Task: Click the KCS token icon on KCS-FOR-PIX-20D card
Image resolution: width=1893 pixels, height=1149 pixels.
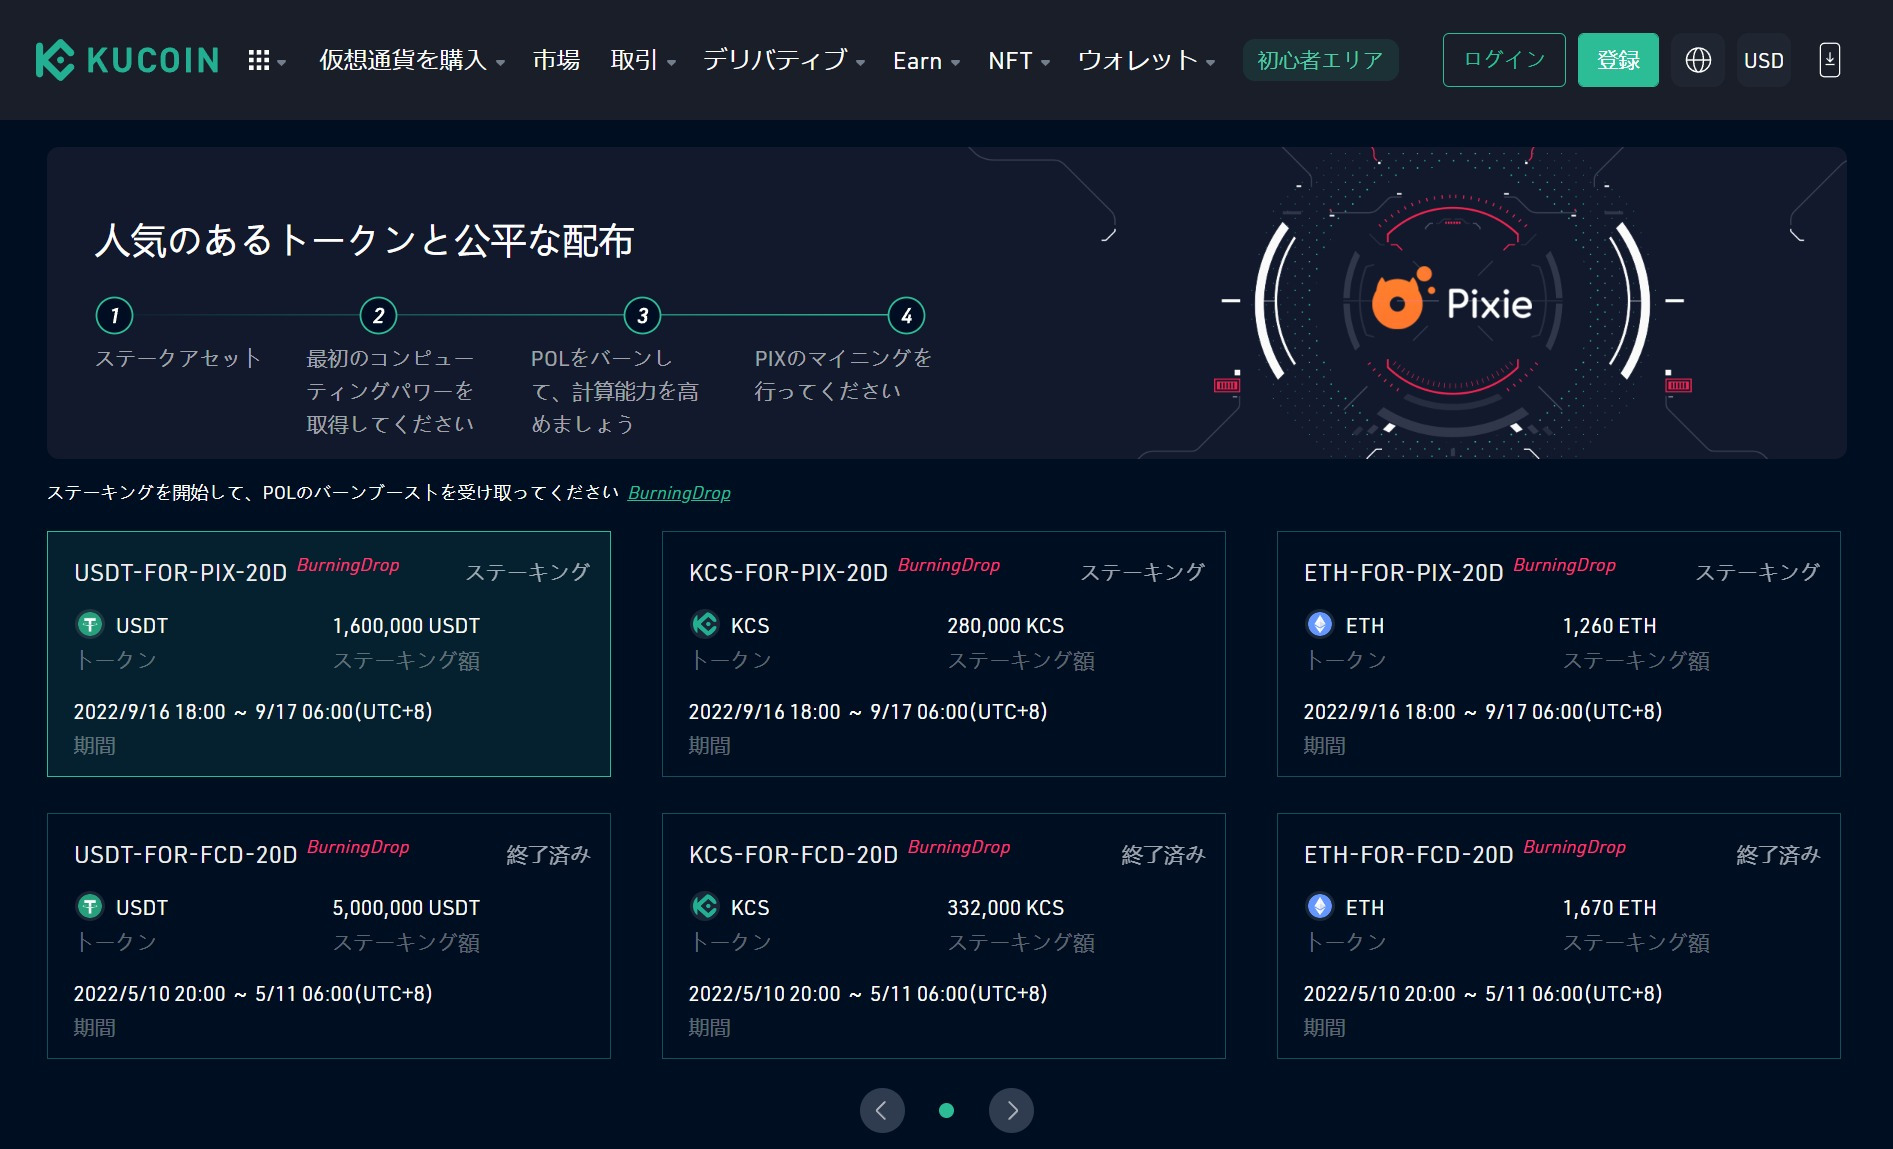Action: [x=704, y=625]
